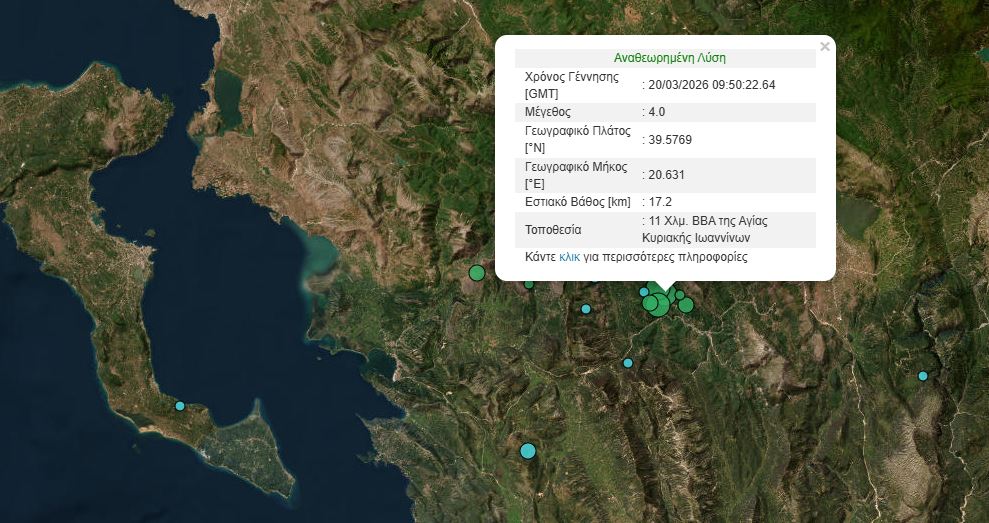Select the rightmost green marker of the cluster
The image size is (989, 523).
pyautogui.click(x=686, y=305)
